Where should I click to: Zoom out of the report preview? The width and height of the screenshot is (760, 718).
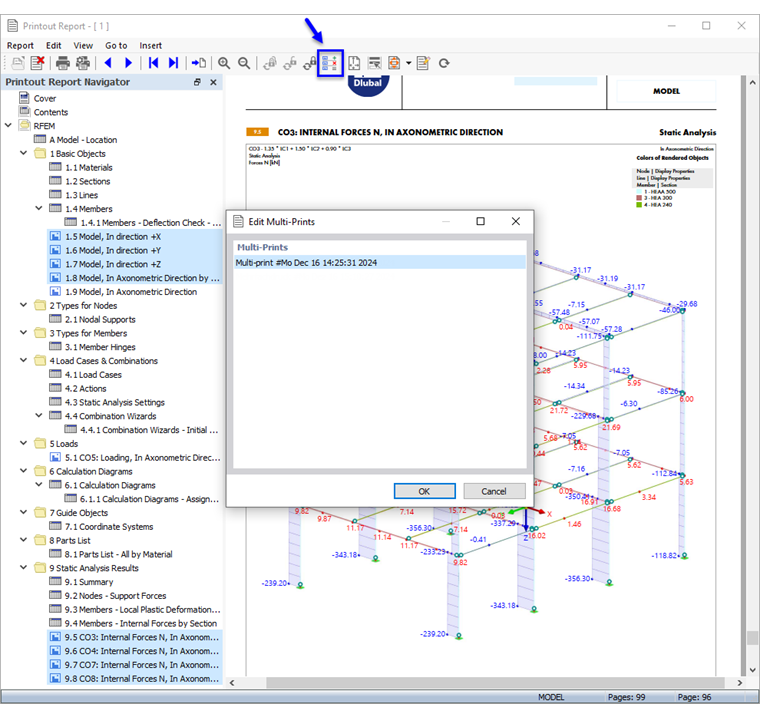(x=244, y=63)
